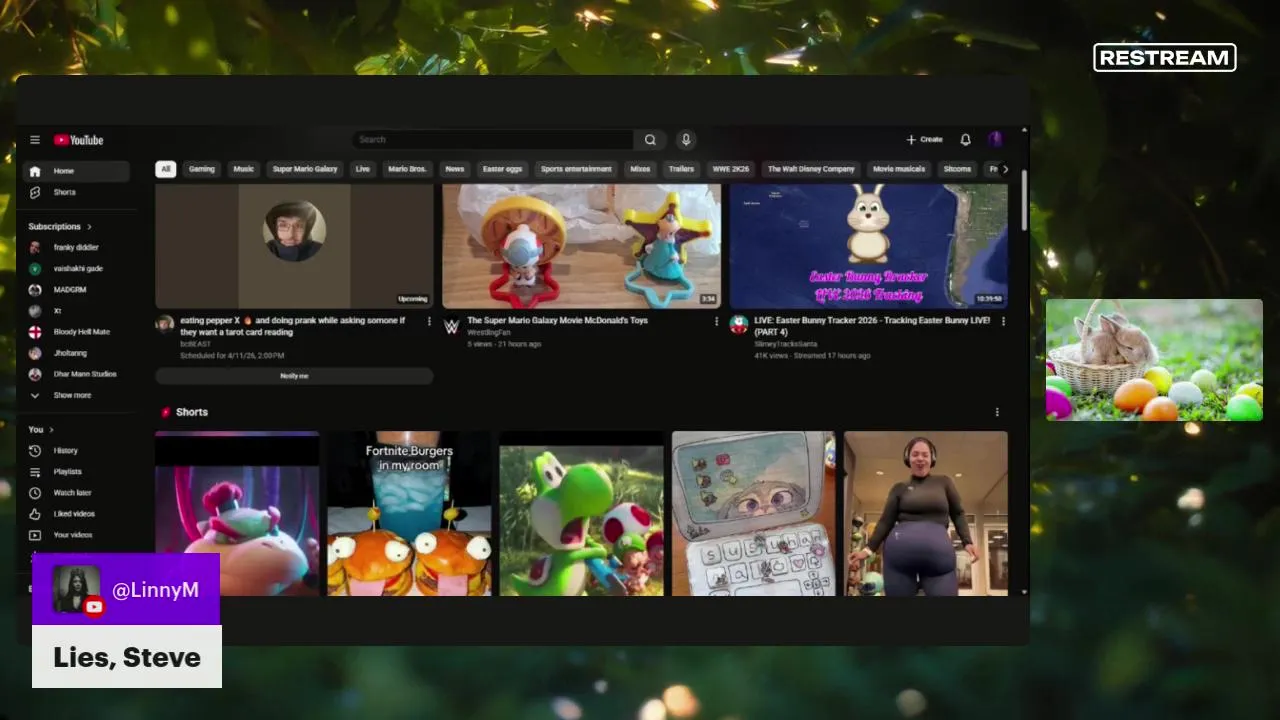Screen dimensions: 1280x720
Task: Open the hamburger guide menu
Action: pos(35,140)
